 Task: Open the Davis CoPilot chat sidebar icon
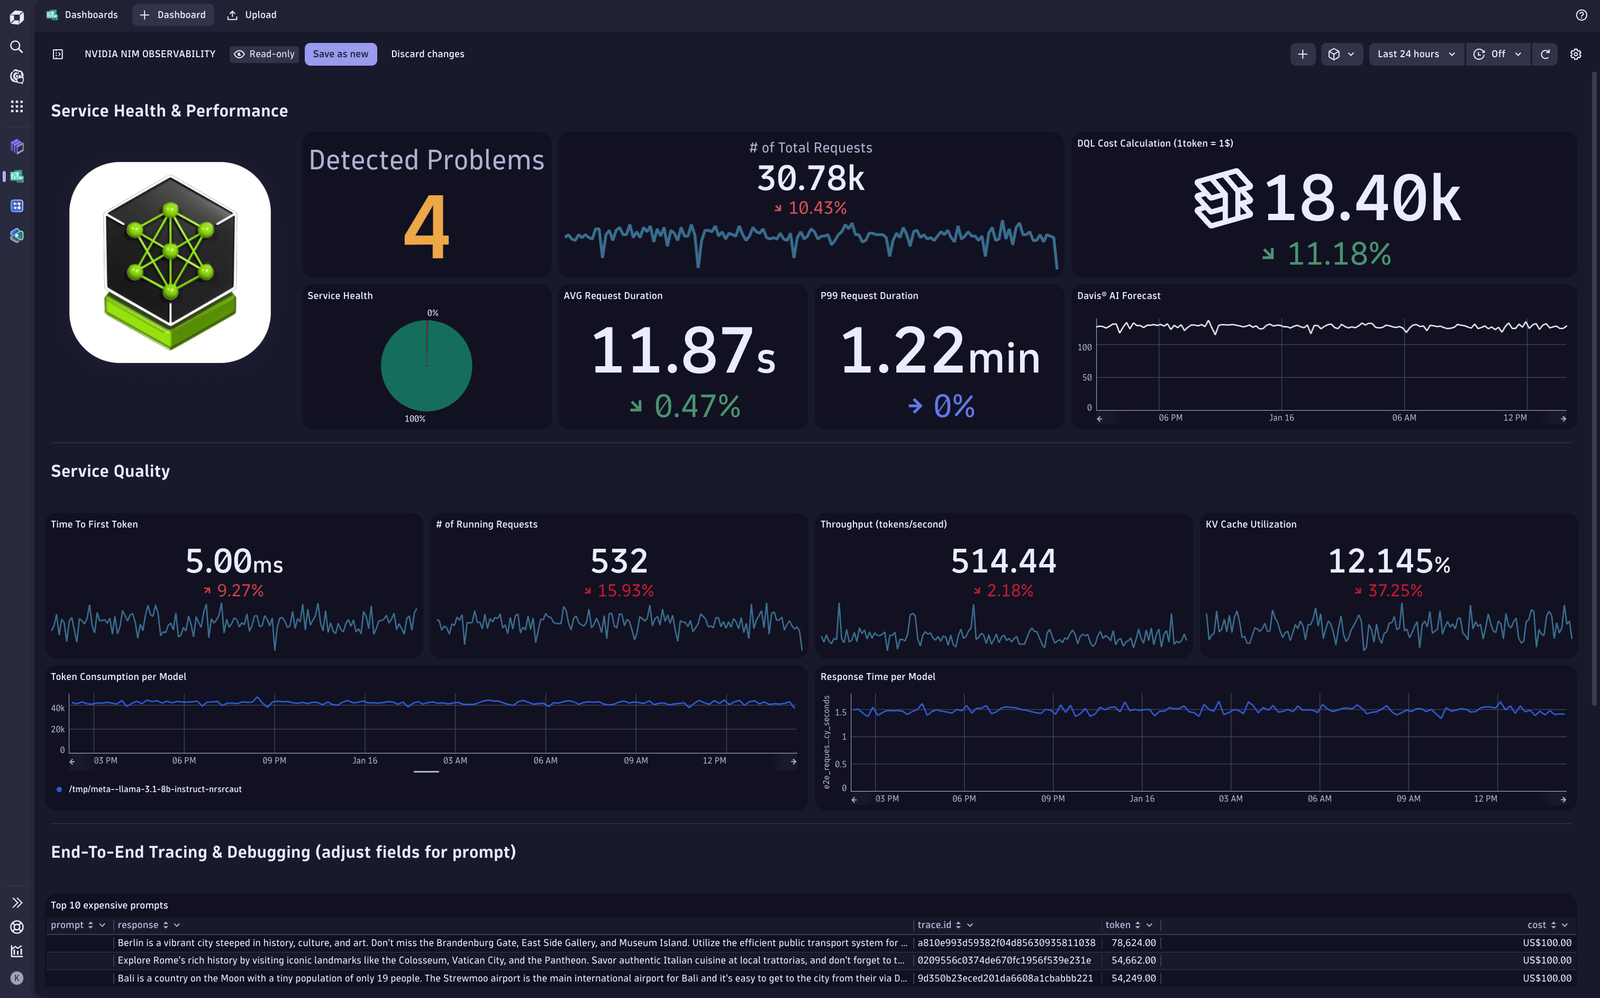(16, 76)
